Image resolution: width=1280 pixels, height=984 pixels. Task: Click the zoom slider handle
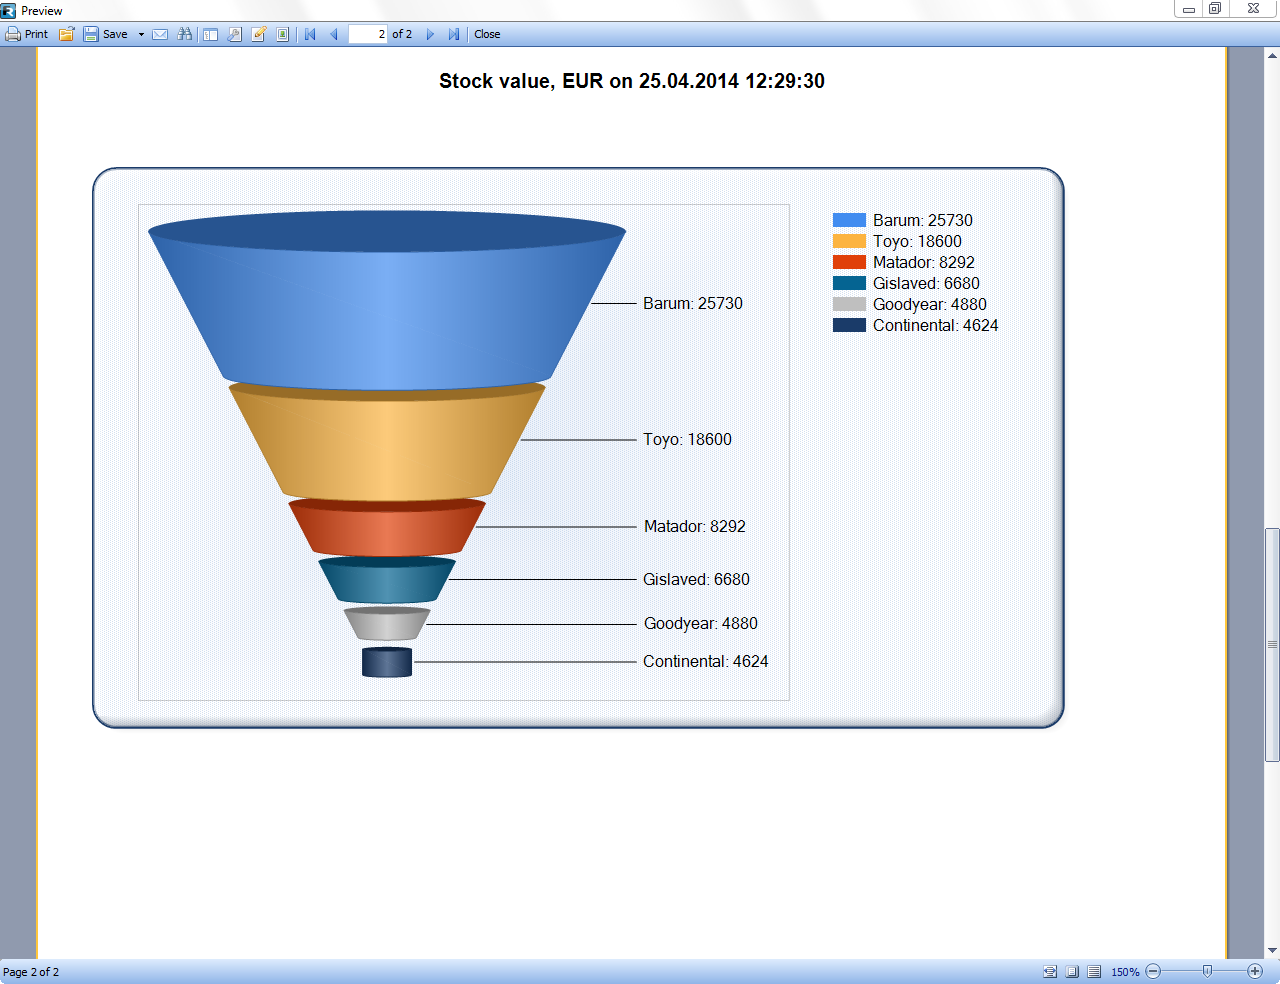(x=1208, y=971)
